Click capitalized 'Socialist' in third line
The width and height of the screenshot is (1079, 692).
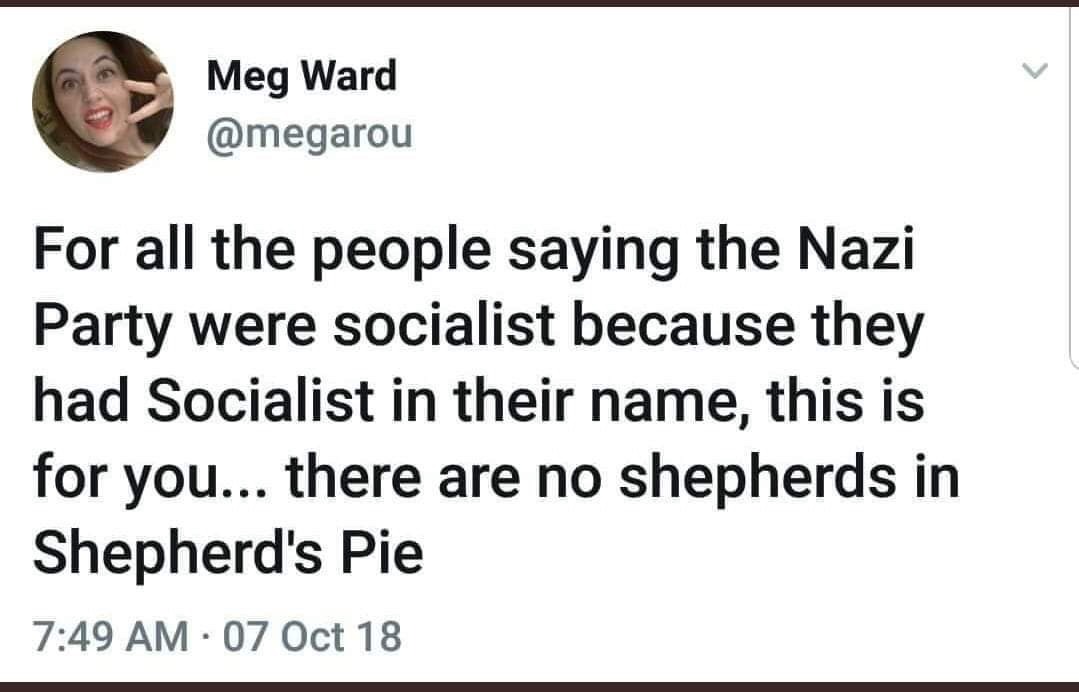[x=259, y=400]
